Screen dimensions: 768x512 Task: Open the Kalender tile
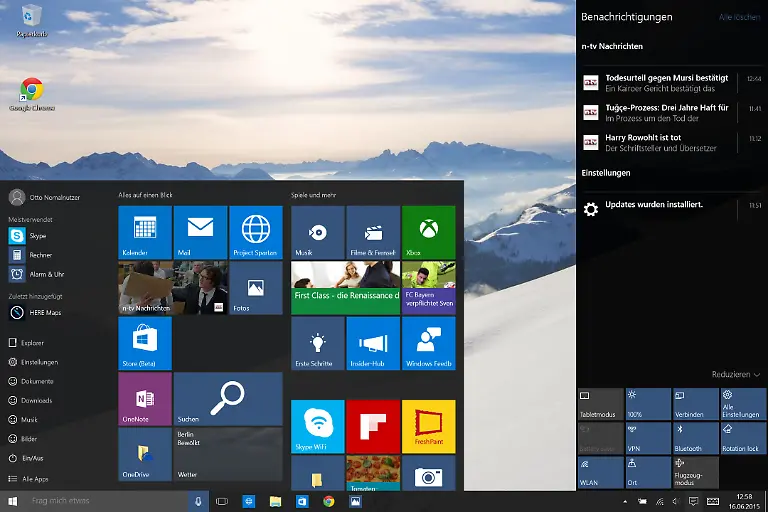coord(144,232)
